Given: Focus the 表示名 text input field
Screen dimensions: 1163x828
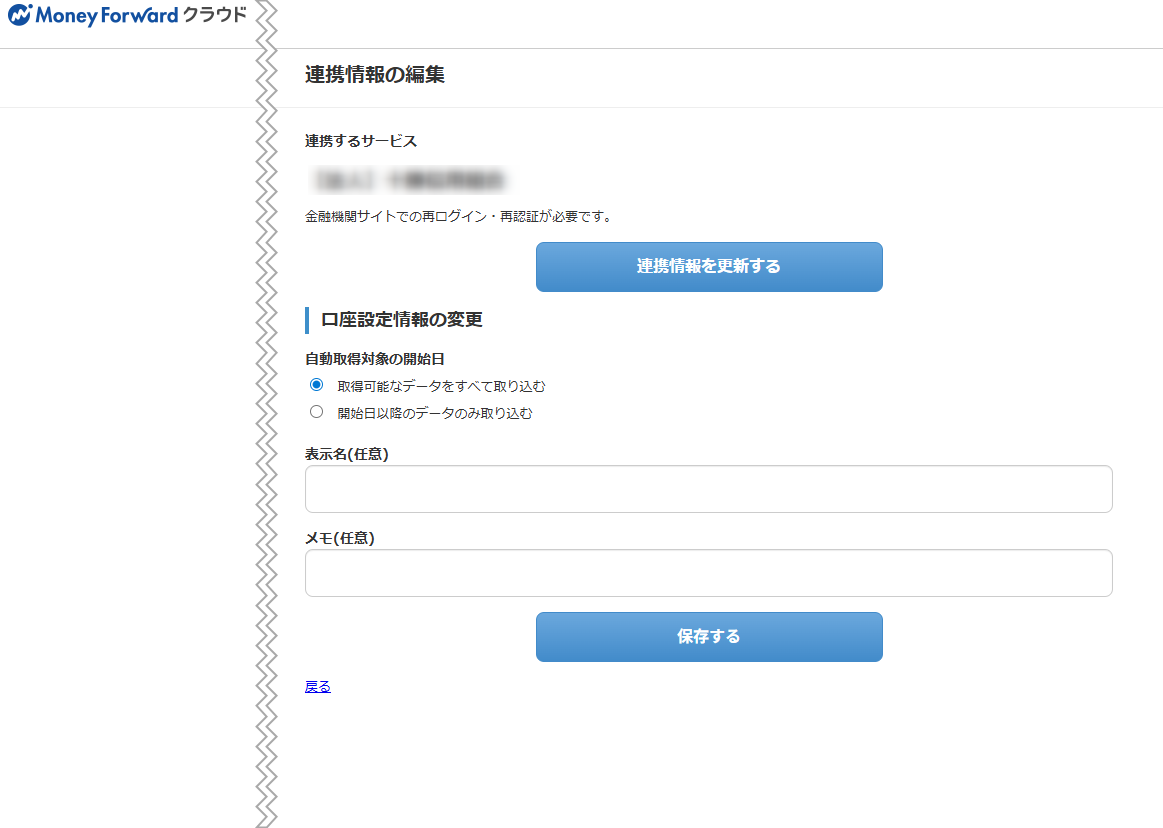Looking at the screenshot, I should 708,489.
